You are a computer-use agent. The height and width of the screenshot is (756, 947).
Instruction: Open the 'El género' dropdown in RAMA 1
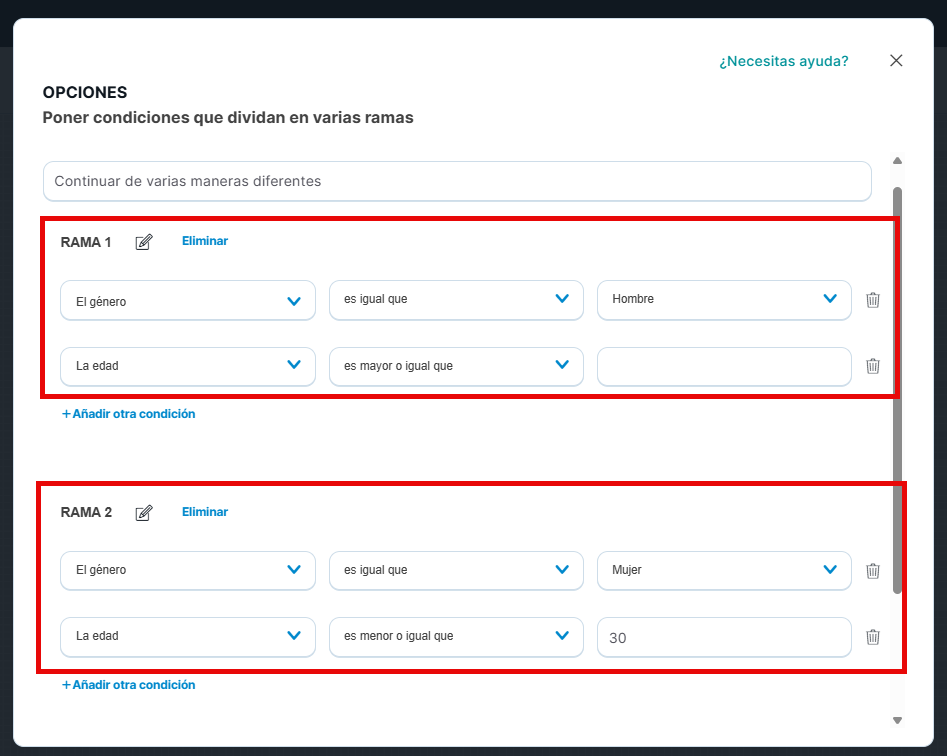pyautogui.click(x=188, y=301)
